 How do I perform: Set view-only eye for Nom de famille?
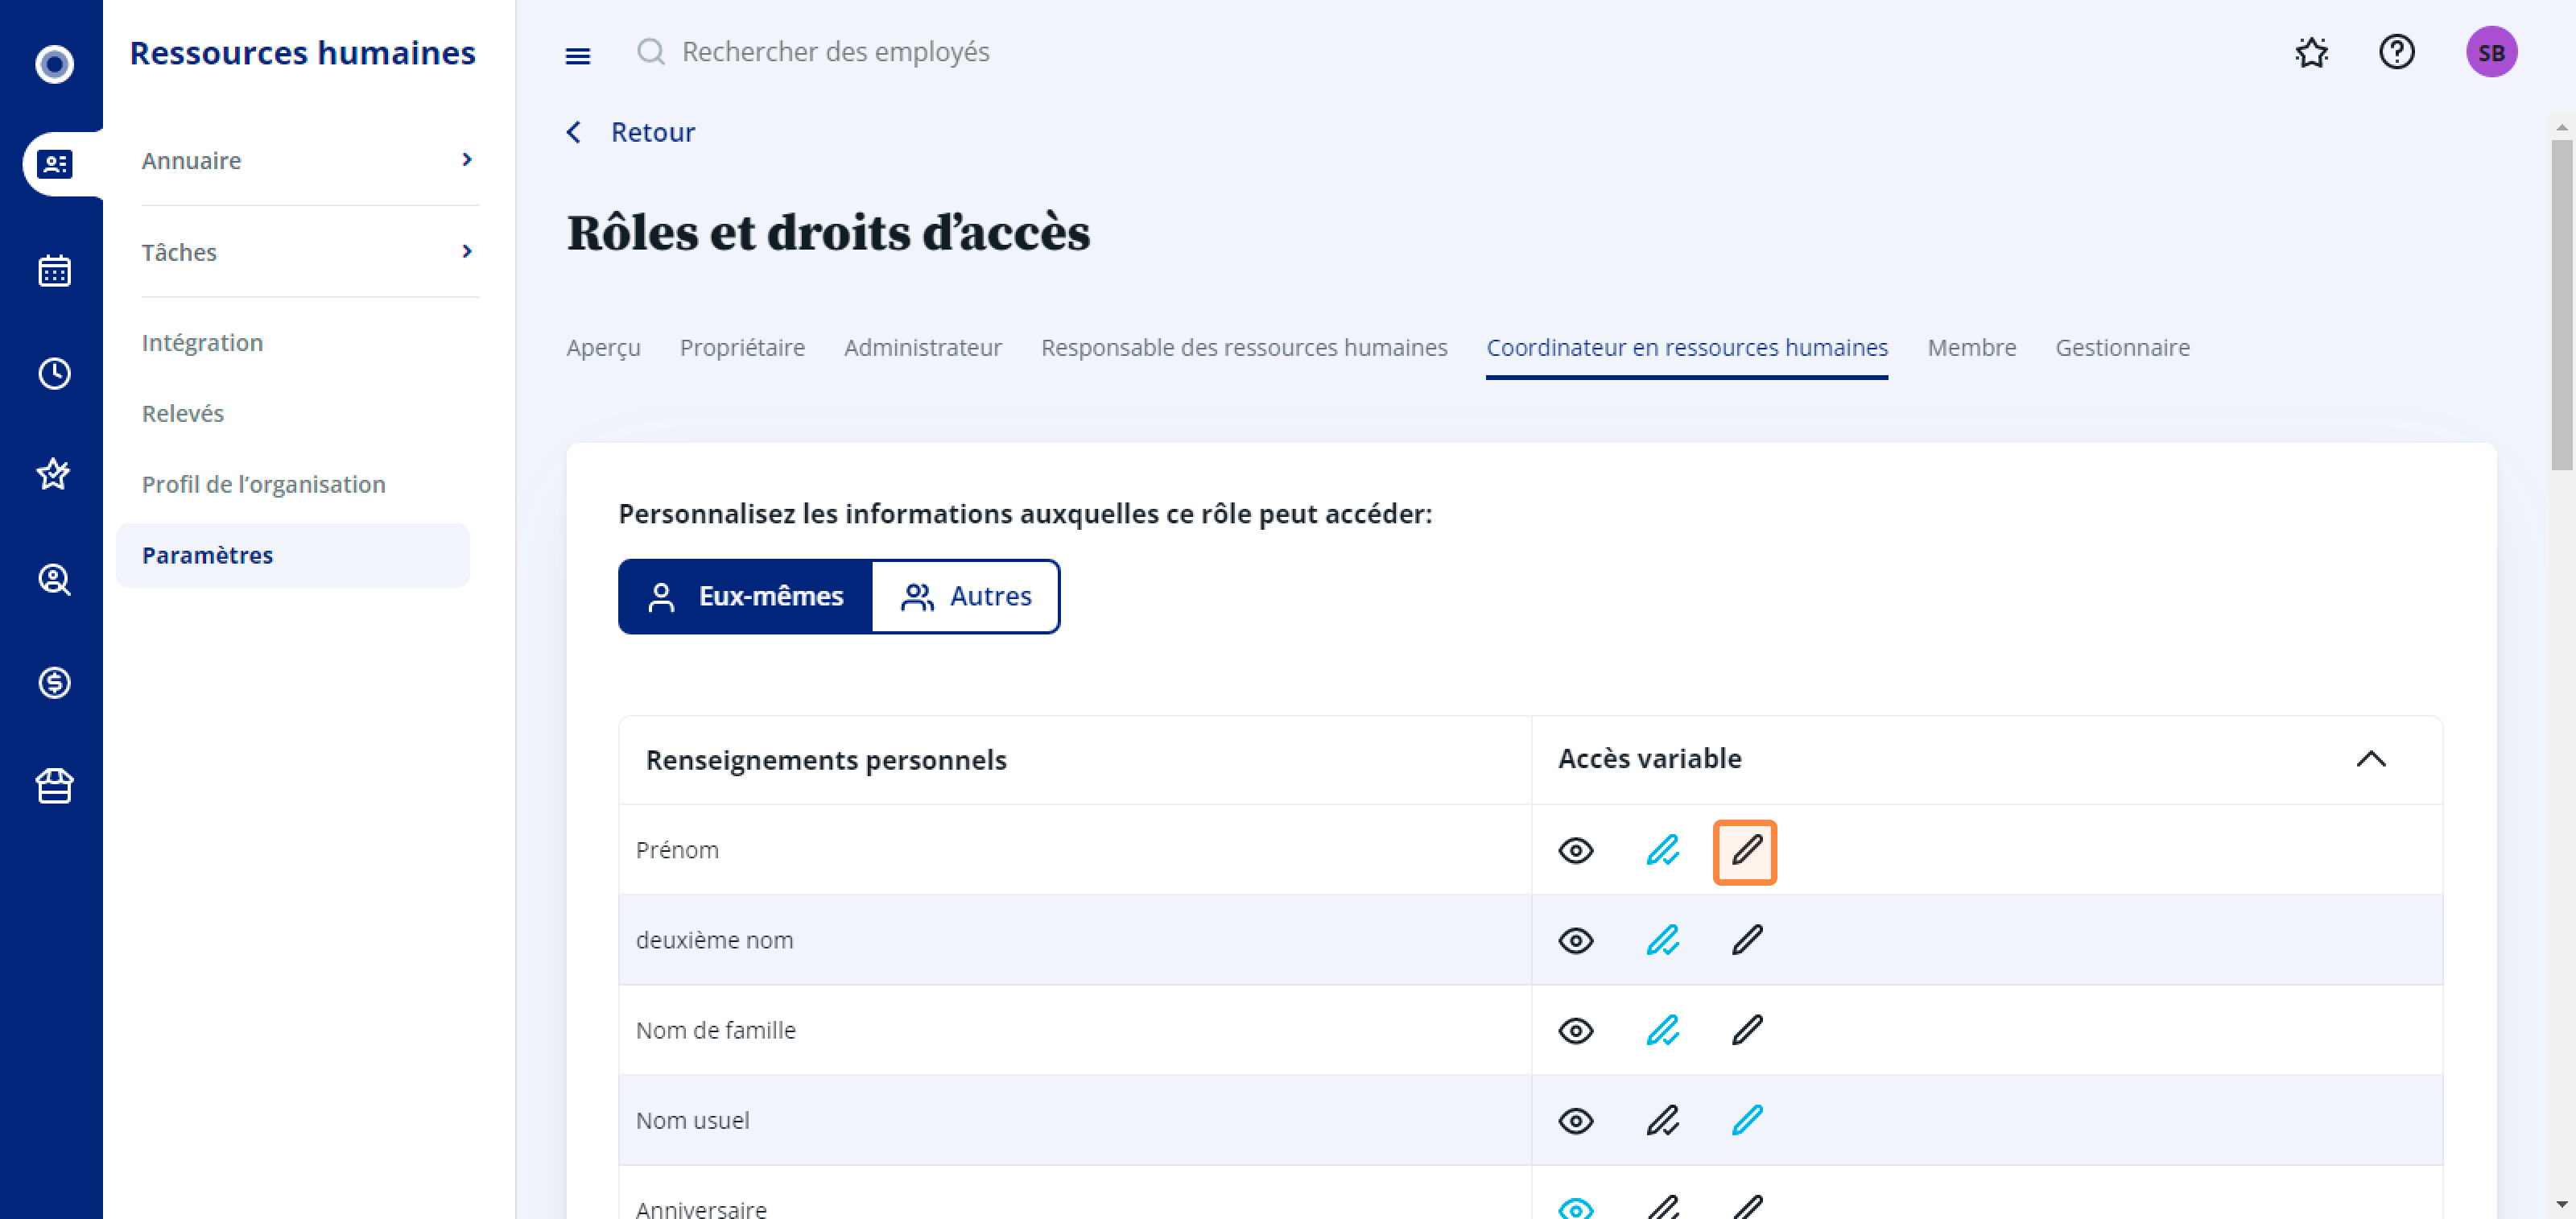click(1576, 1030)
